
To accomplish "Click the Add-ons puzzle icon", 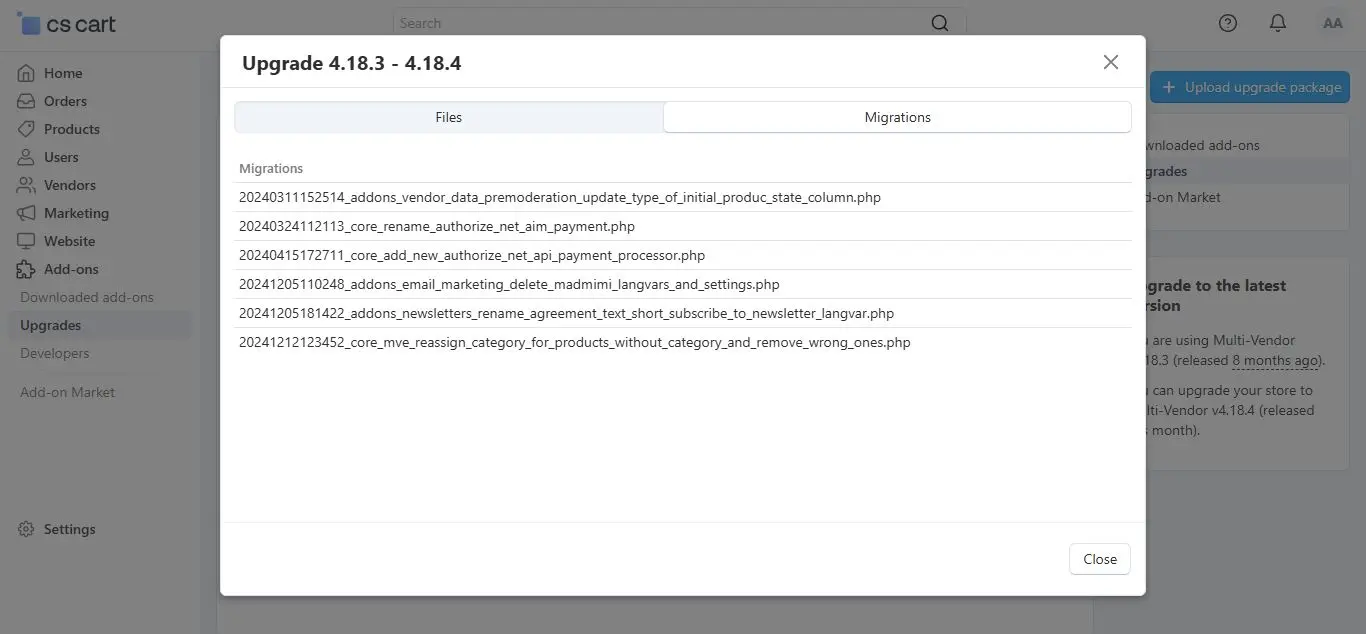I will [26, 269].
